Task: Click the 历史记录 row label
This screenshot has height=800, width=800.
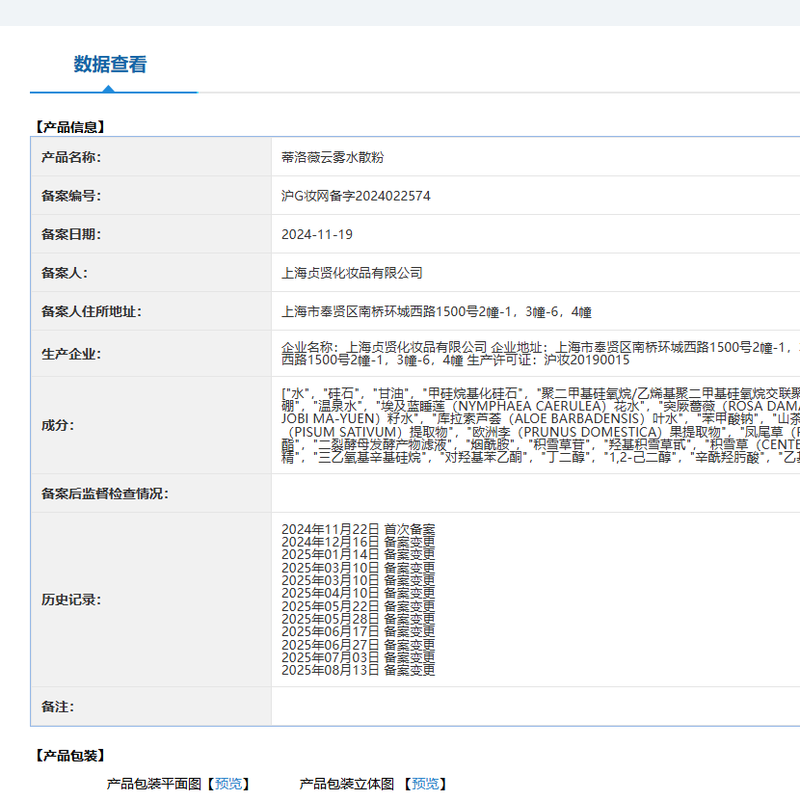Action: pyautogui.click(x=71, y=600)
